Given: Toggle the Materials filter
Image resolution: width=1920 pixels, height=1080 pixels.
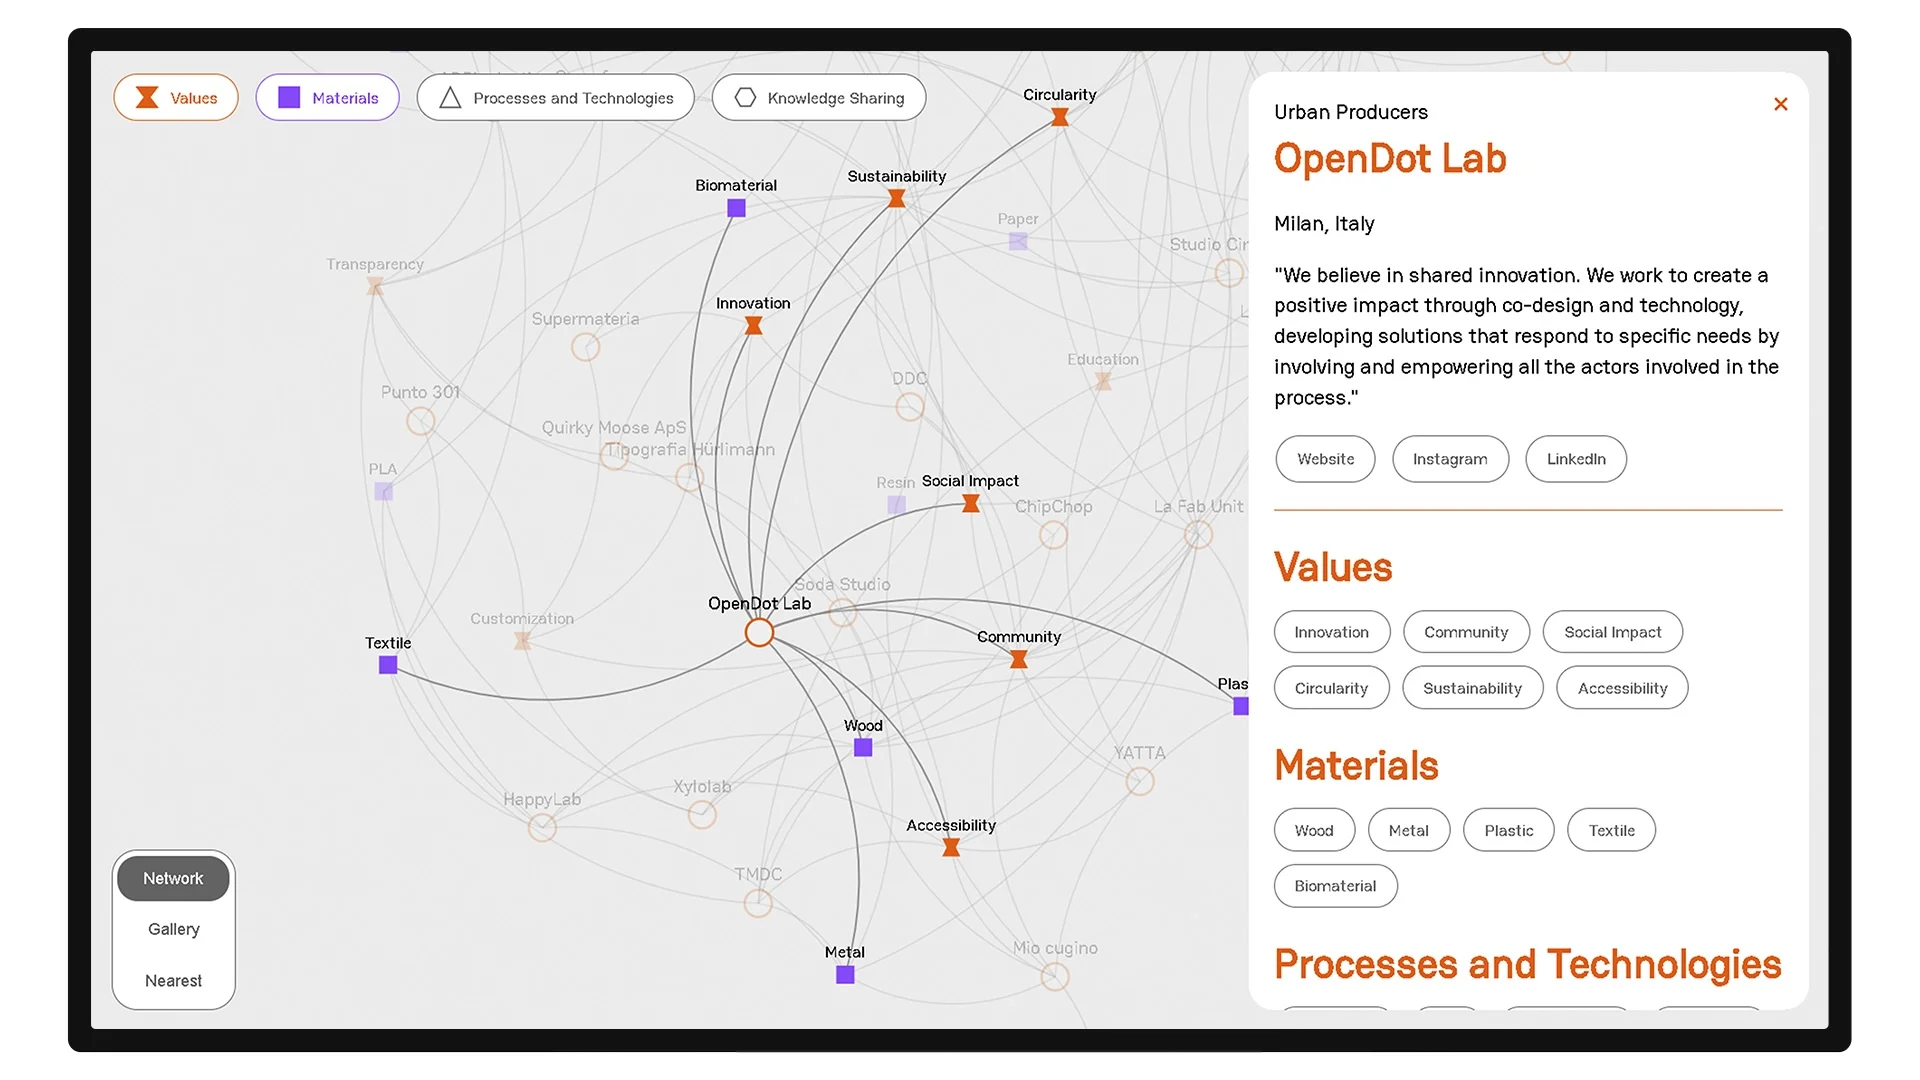Looking at the screenshot, I should [327, 98].
